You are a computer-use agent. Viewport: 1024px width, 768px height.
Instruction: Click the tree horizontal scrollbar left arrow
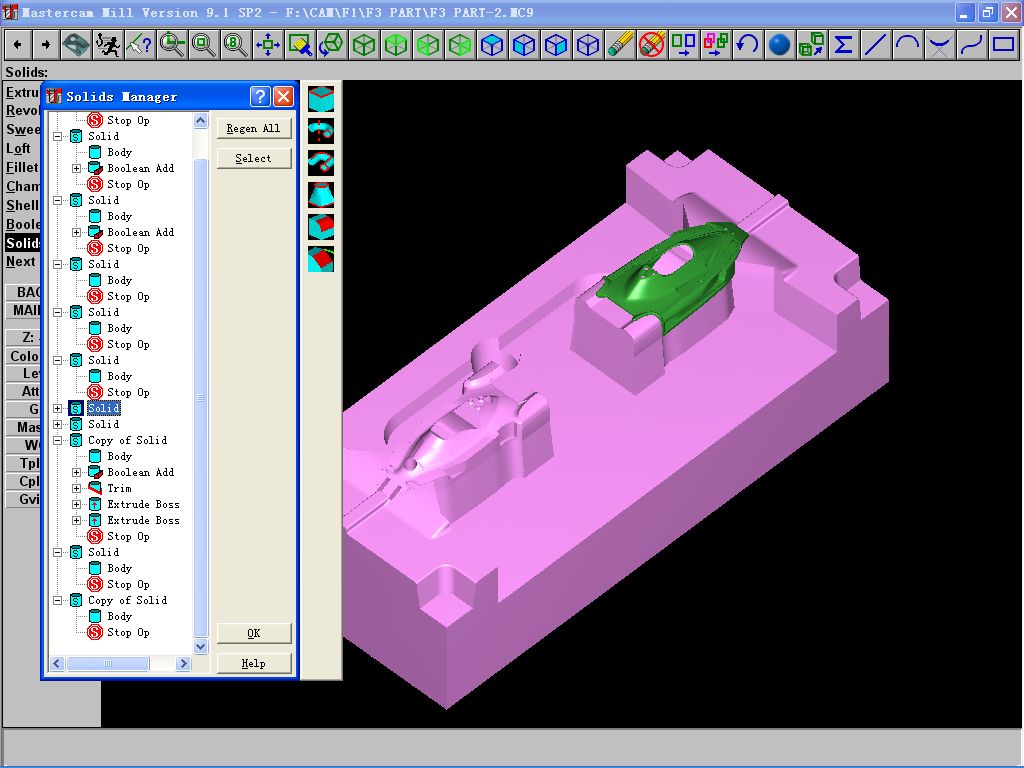(x=57, y=664)
